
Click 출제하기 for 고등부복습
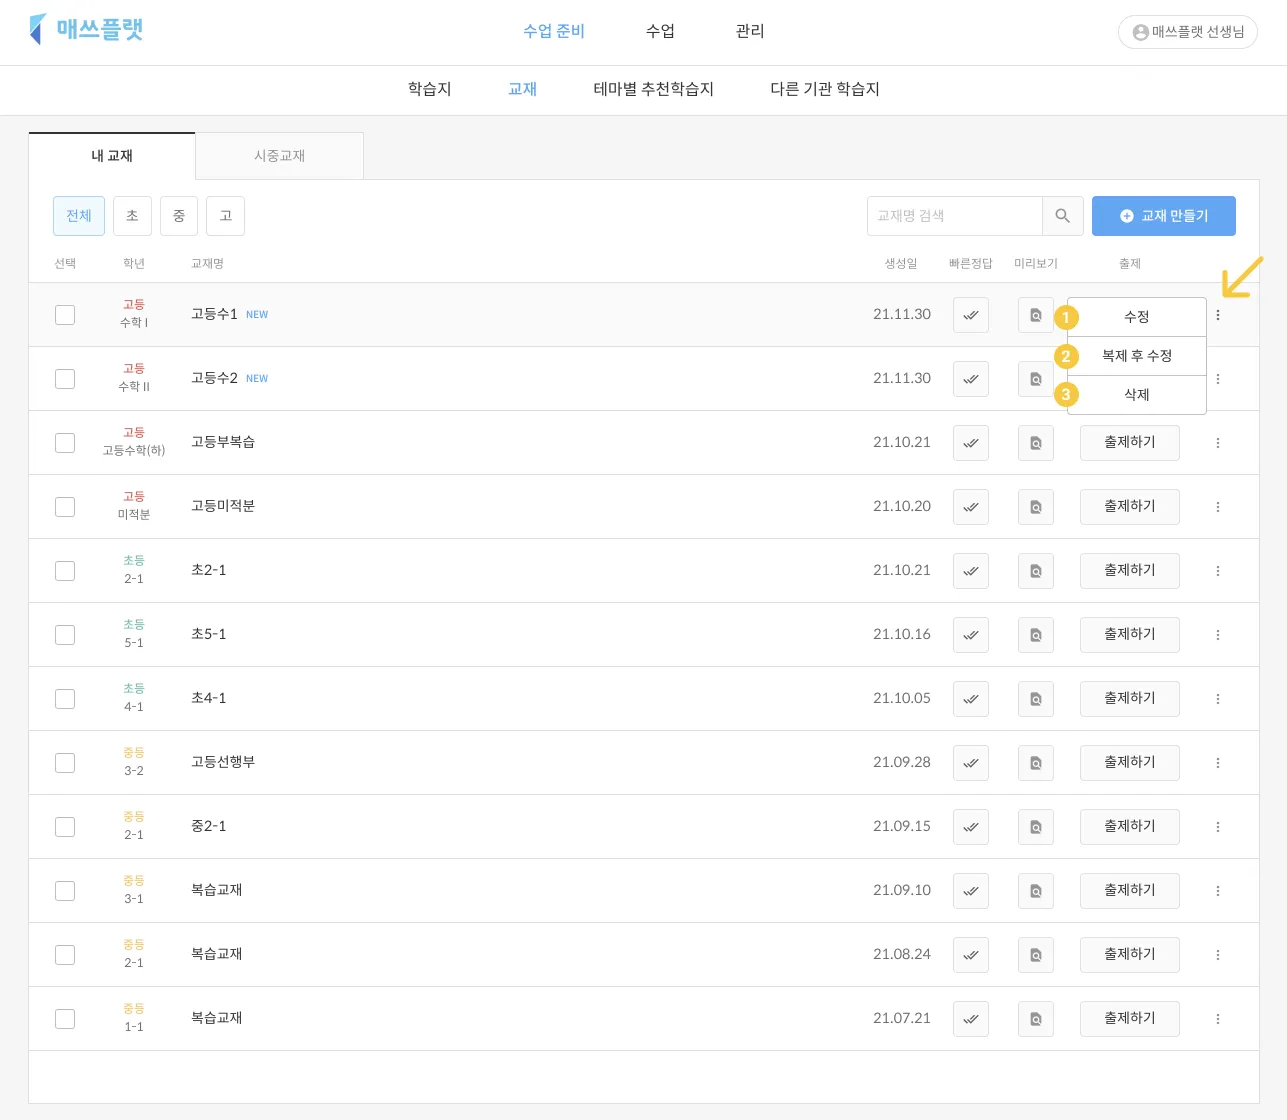pyautogui.click(x=1130, y=443)
